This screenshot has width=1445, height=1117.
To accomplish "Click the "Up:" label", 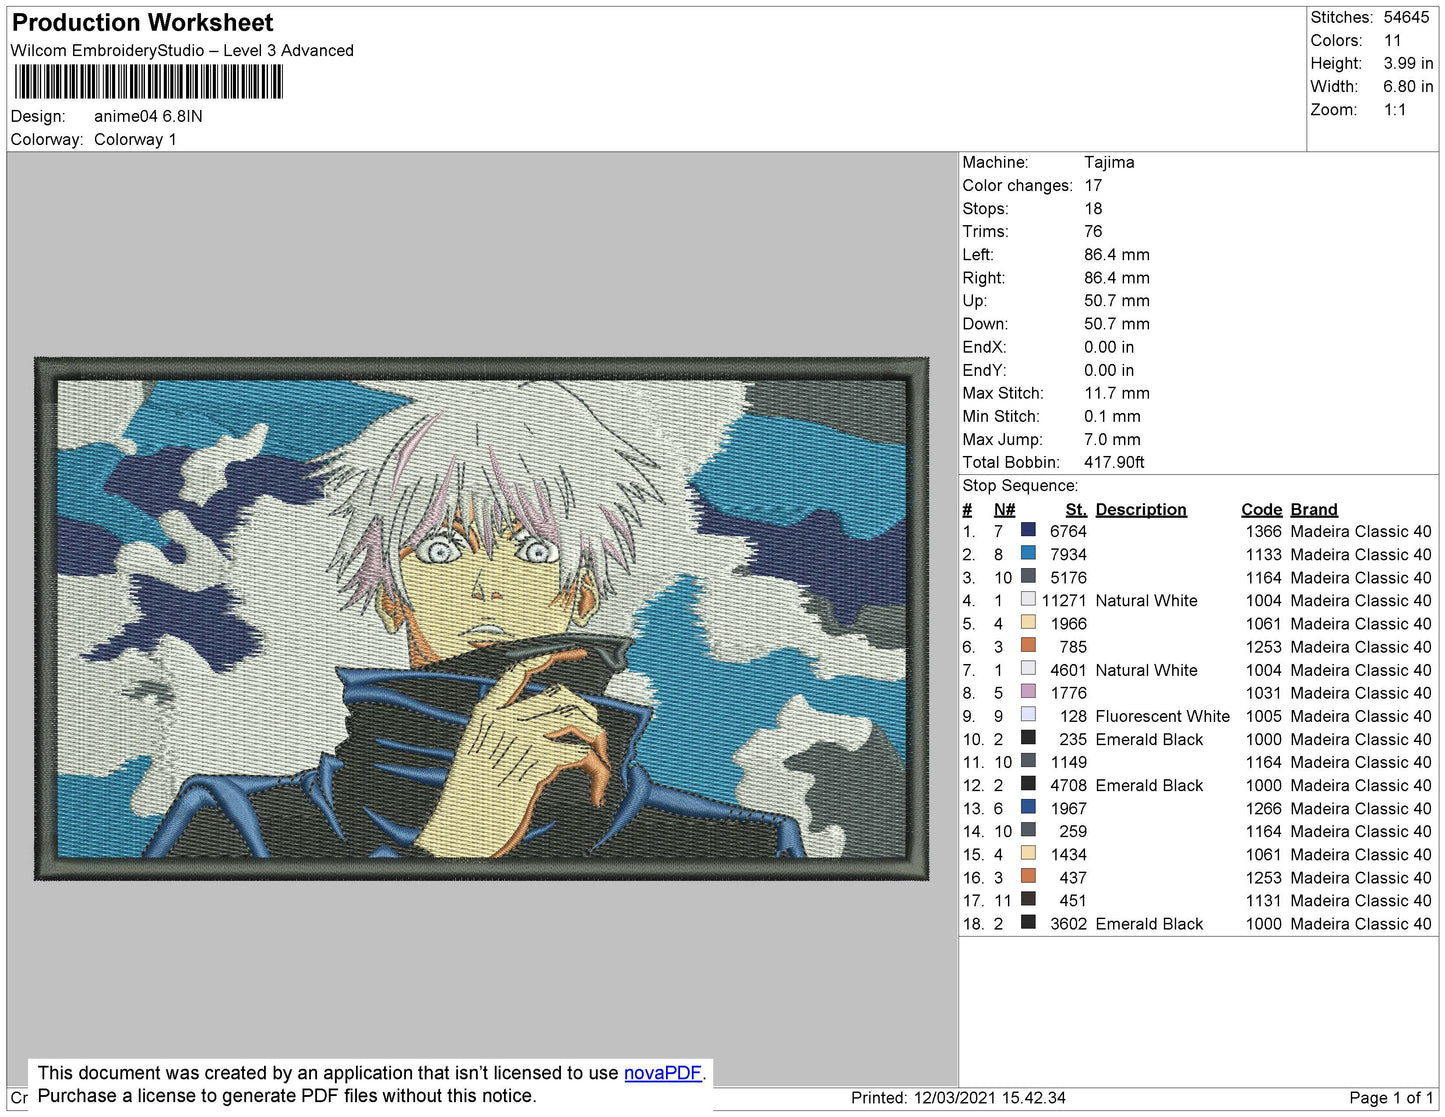I will [x=974, y=301].
